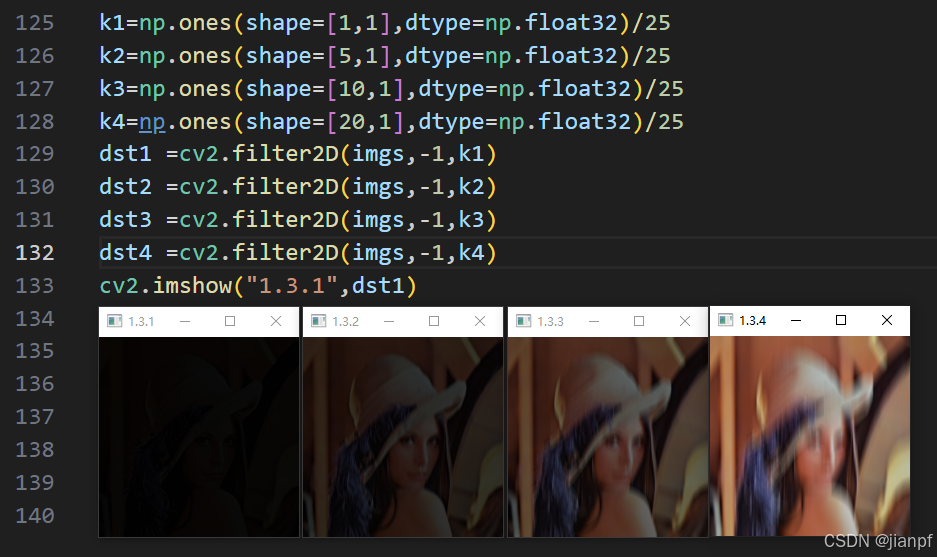Click line number 128 in the gutter
This screenshot has height=557, width=937.
pos(35,121)
